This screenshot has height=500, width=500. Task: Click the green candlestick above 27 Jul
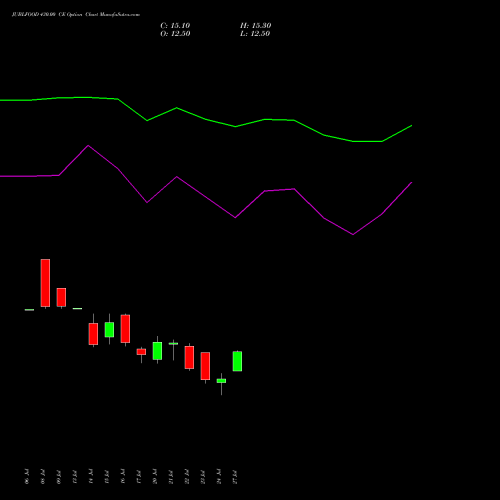pos(237,361)
